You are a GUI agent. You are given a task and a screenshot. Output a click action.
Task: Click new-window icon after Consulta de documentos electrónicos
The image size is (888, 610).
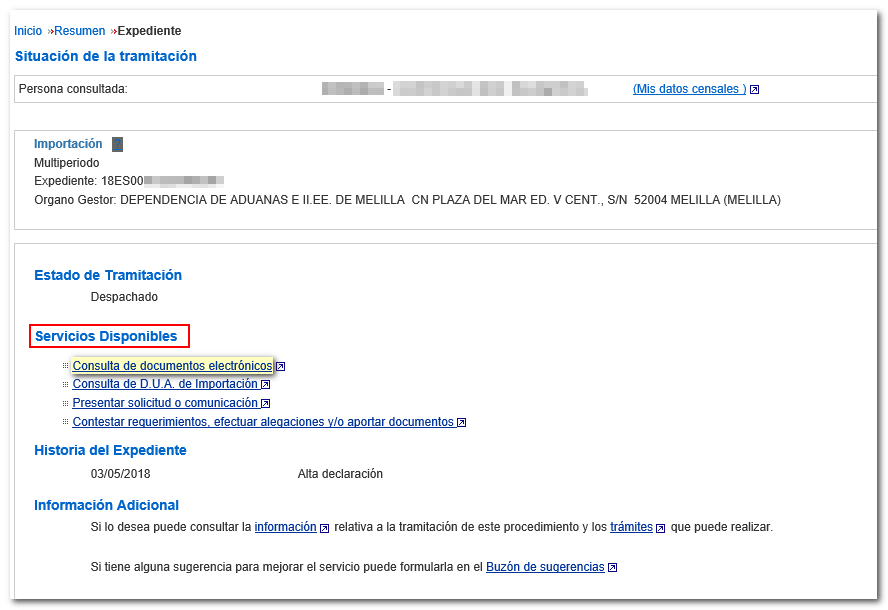coord(281,367)
